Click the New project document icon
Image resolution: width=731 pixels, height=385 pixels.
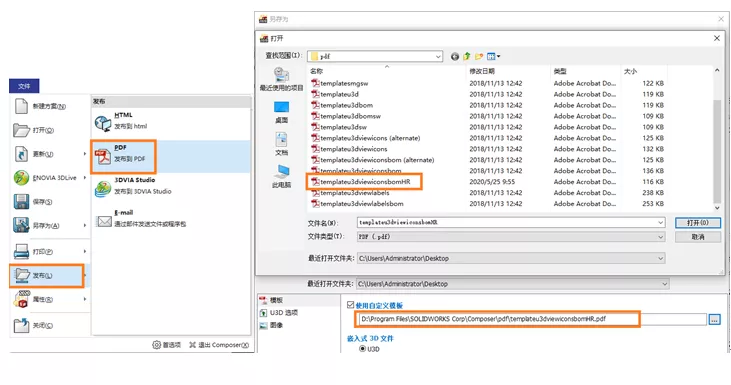[21, 106]
